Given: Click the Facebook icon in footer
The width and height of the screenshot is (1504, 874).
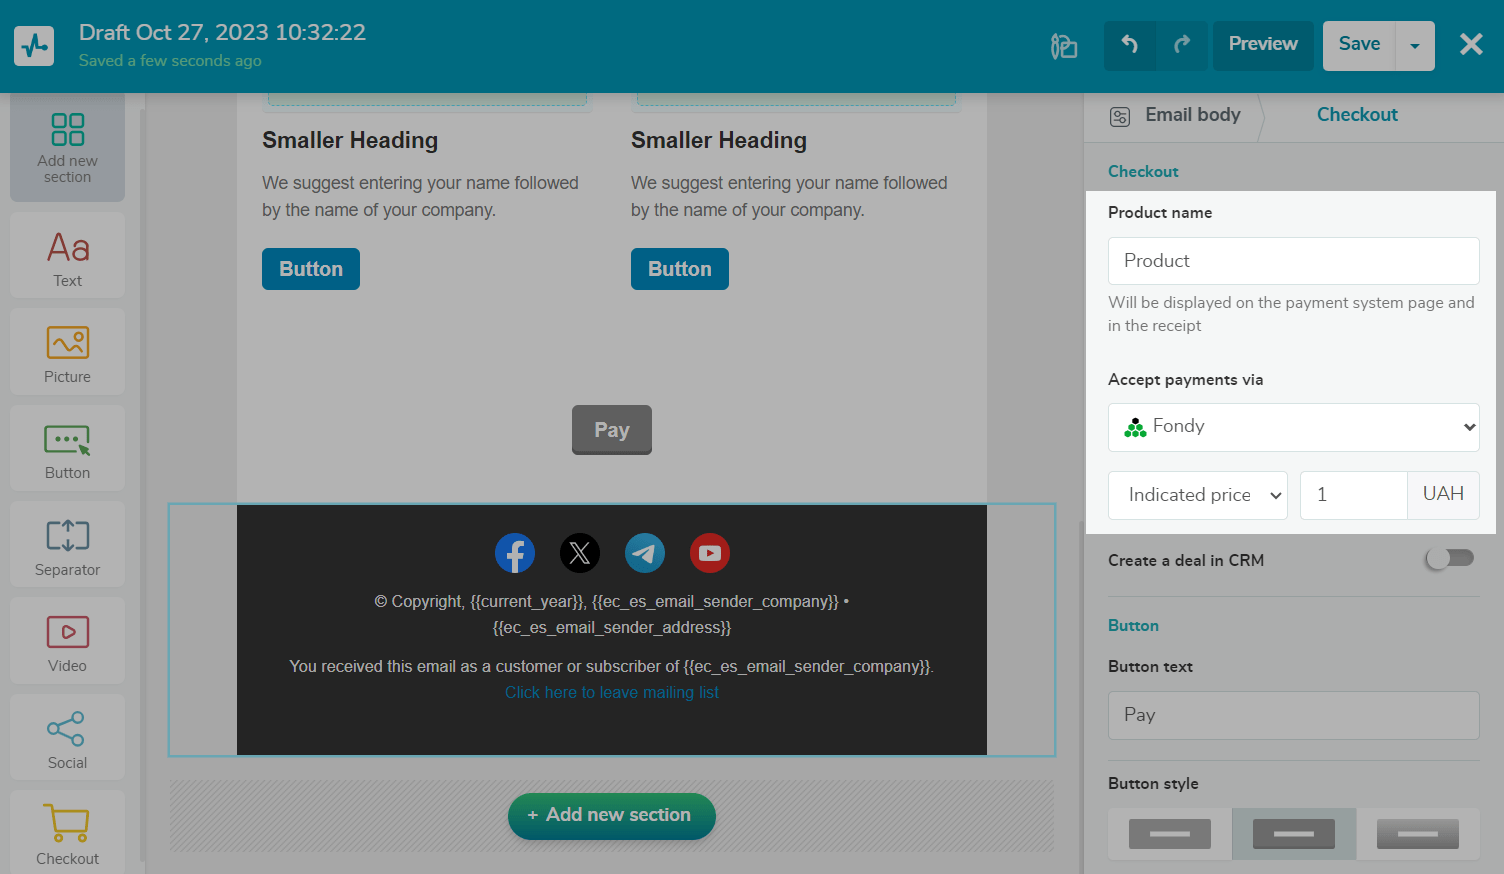Looking at the screenshot, I should coord(515,553).
